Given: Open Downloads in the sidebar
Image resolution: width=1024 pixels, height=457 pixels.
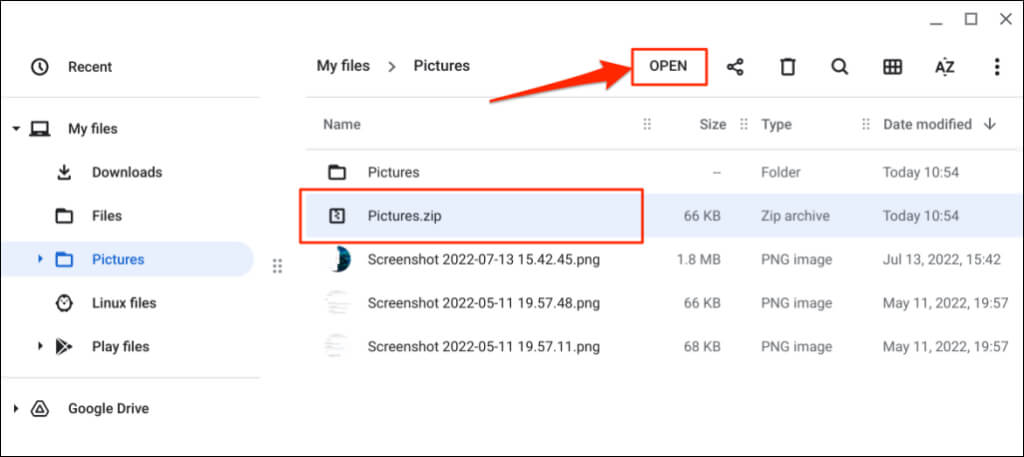Looking at the screenshot, I should [126, 172].
